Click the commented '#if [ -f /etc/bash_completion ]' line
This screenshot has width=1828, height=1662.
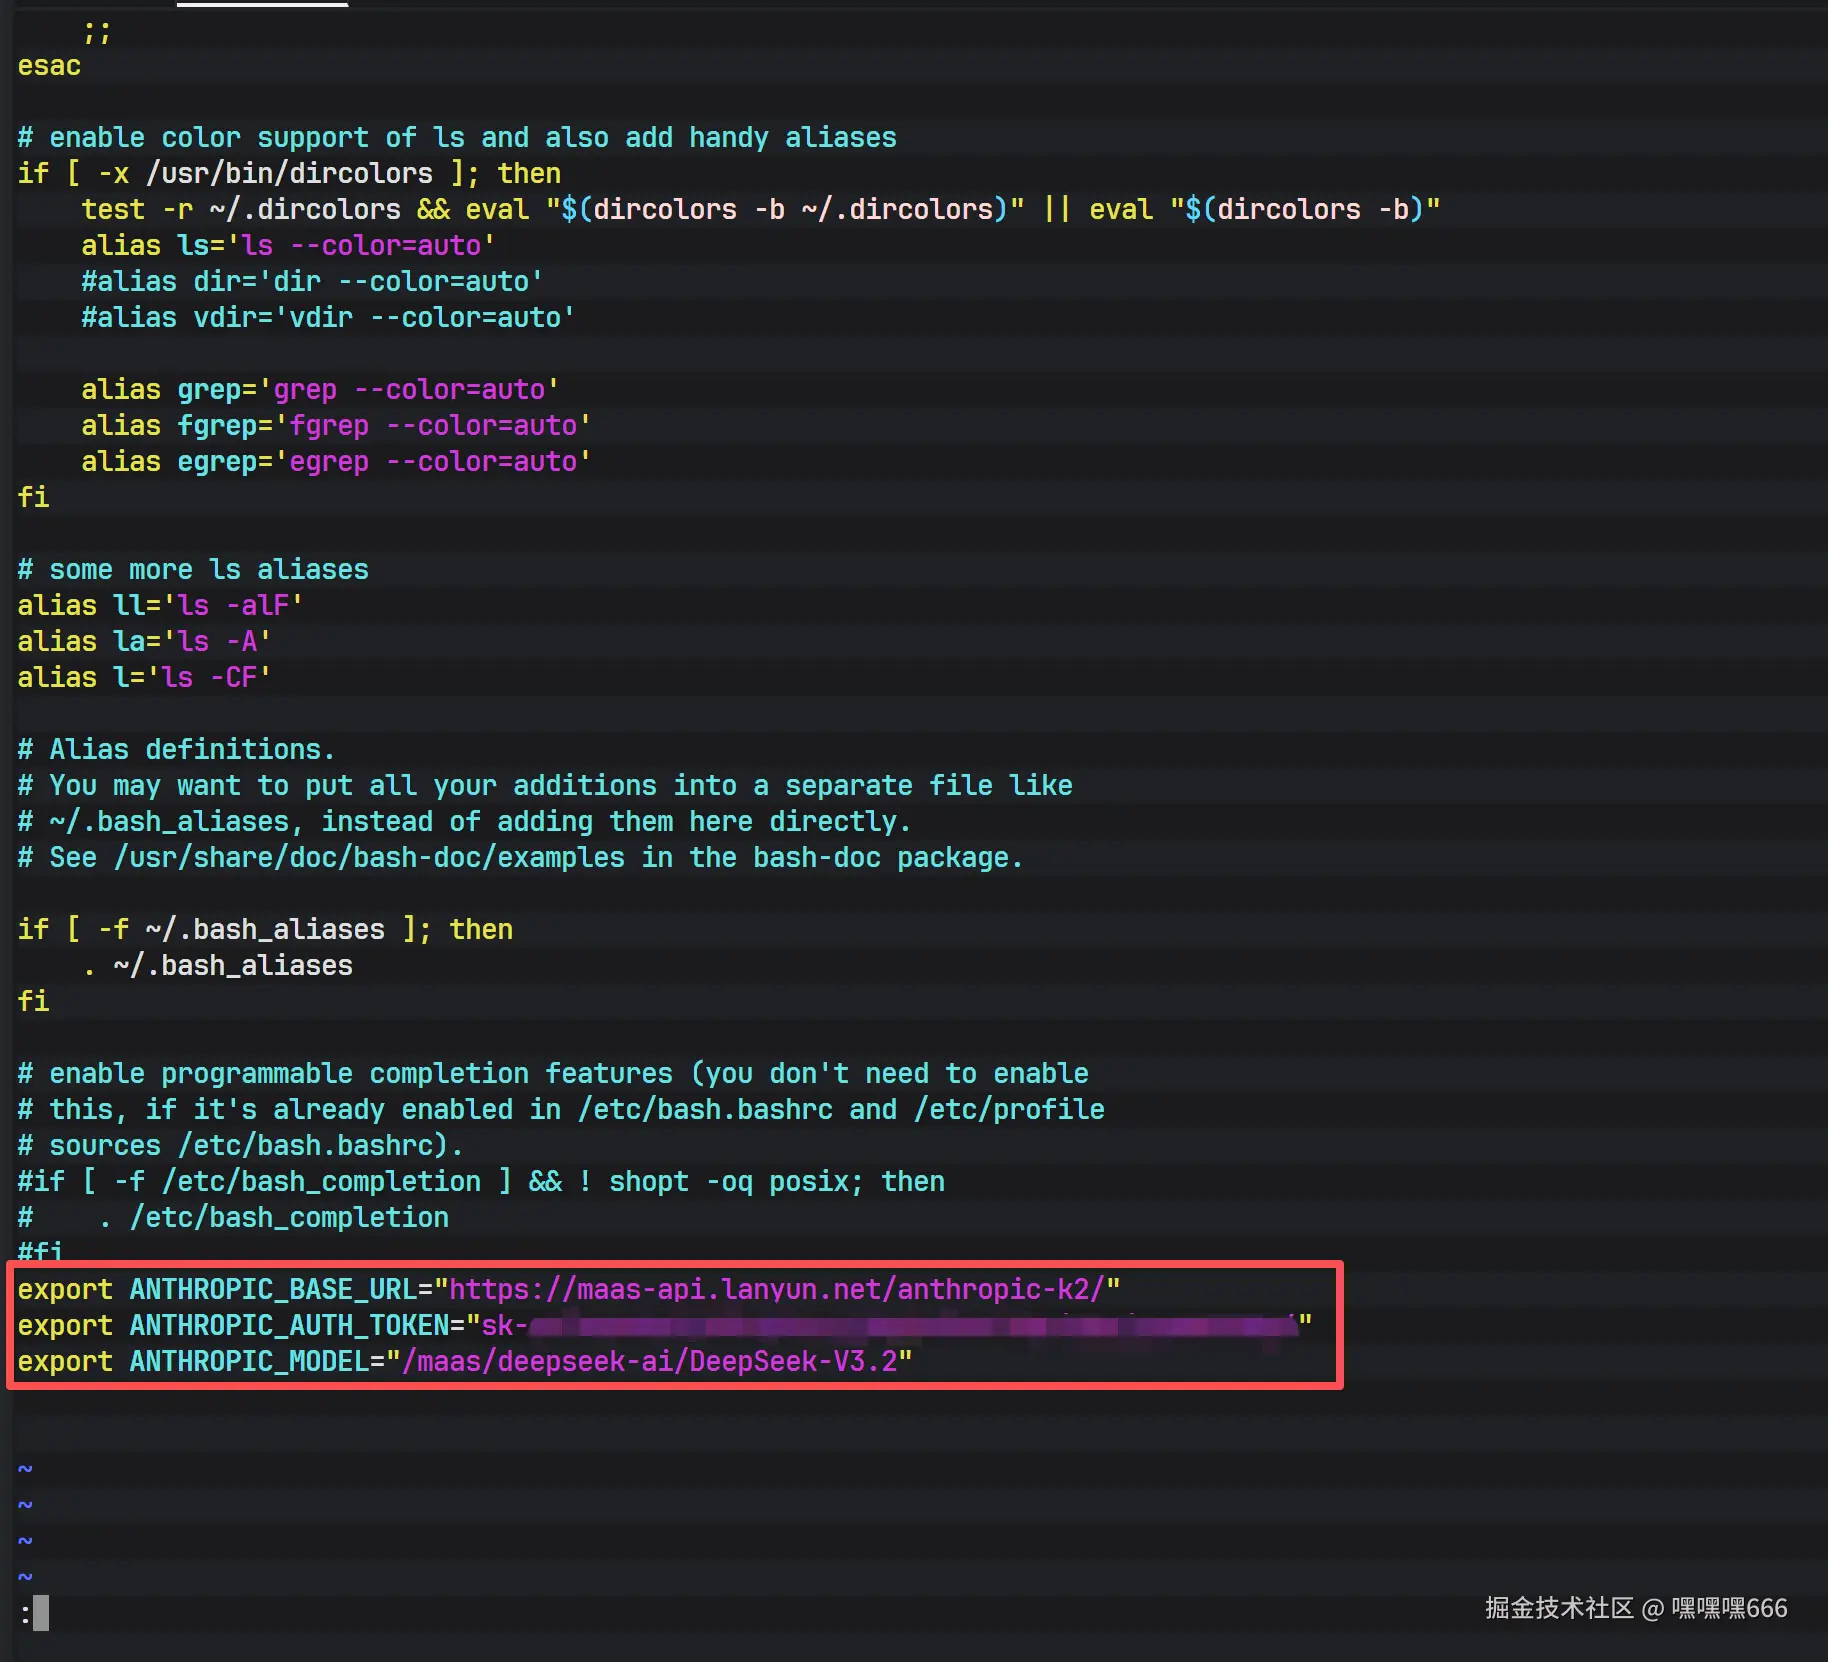(481, 1182)
